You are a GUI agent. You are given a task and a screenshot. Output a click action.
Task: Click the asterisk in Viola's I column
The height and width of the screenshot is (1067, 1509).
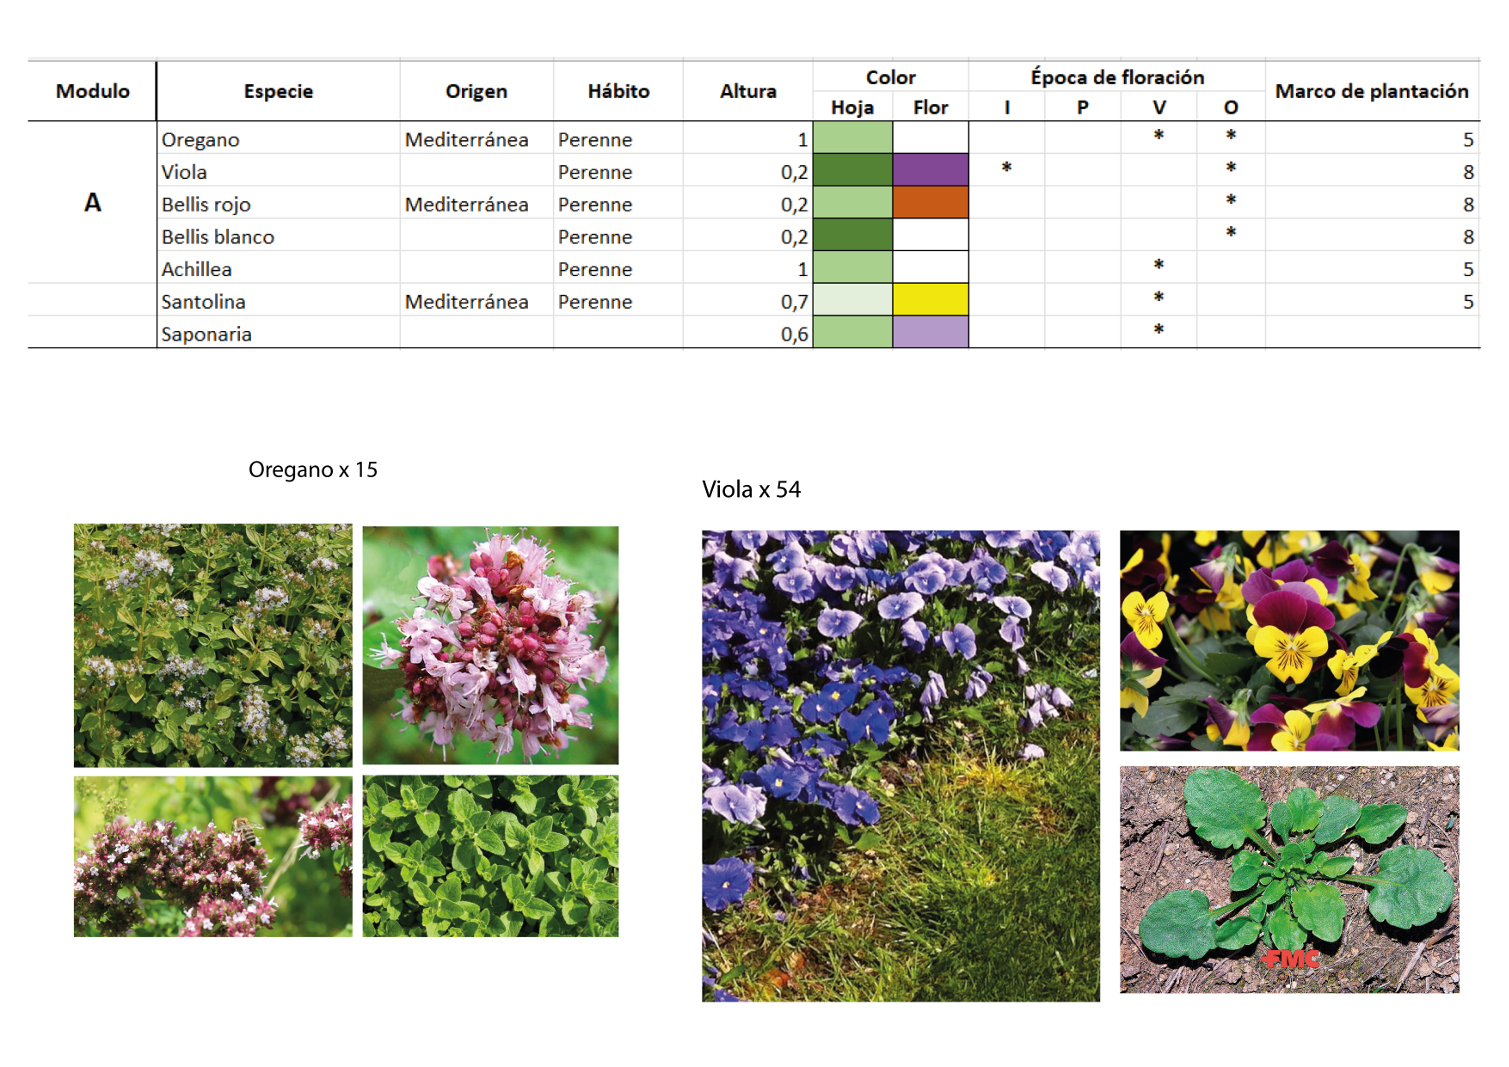pos(1006,169)
